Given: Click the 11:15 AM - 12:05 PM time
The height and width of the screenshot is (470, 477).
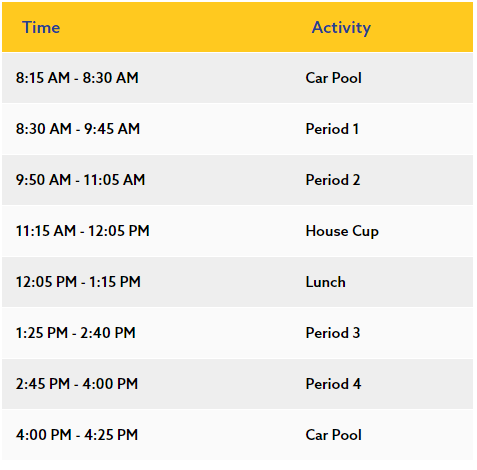Looking at the screenshot, I should [x=83, y=231].
